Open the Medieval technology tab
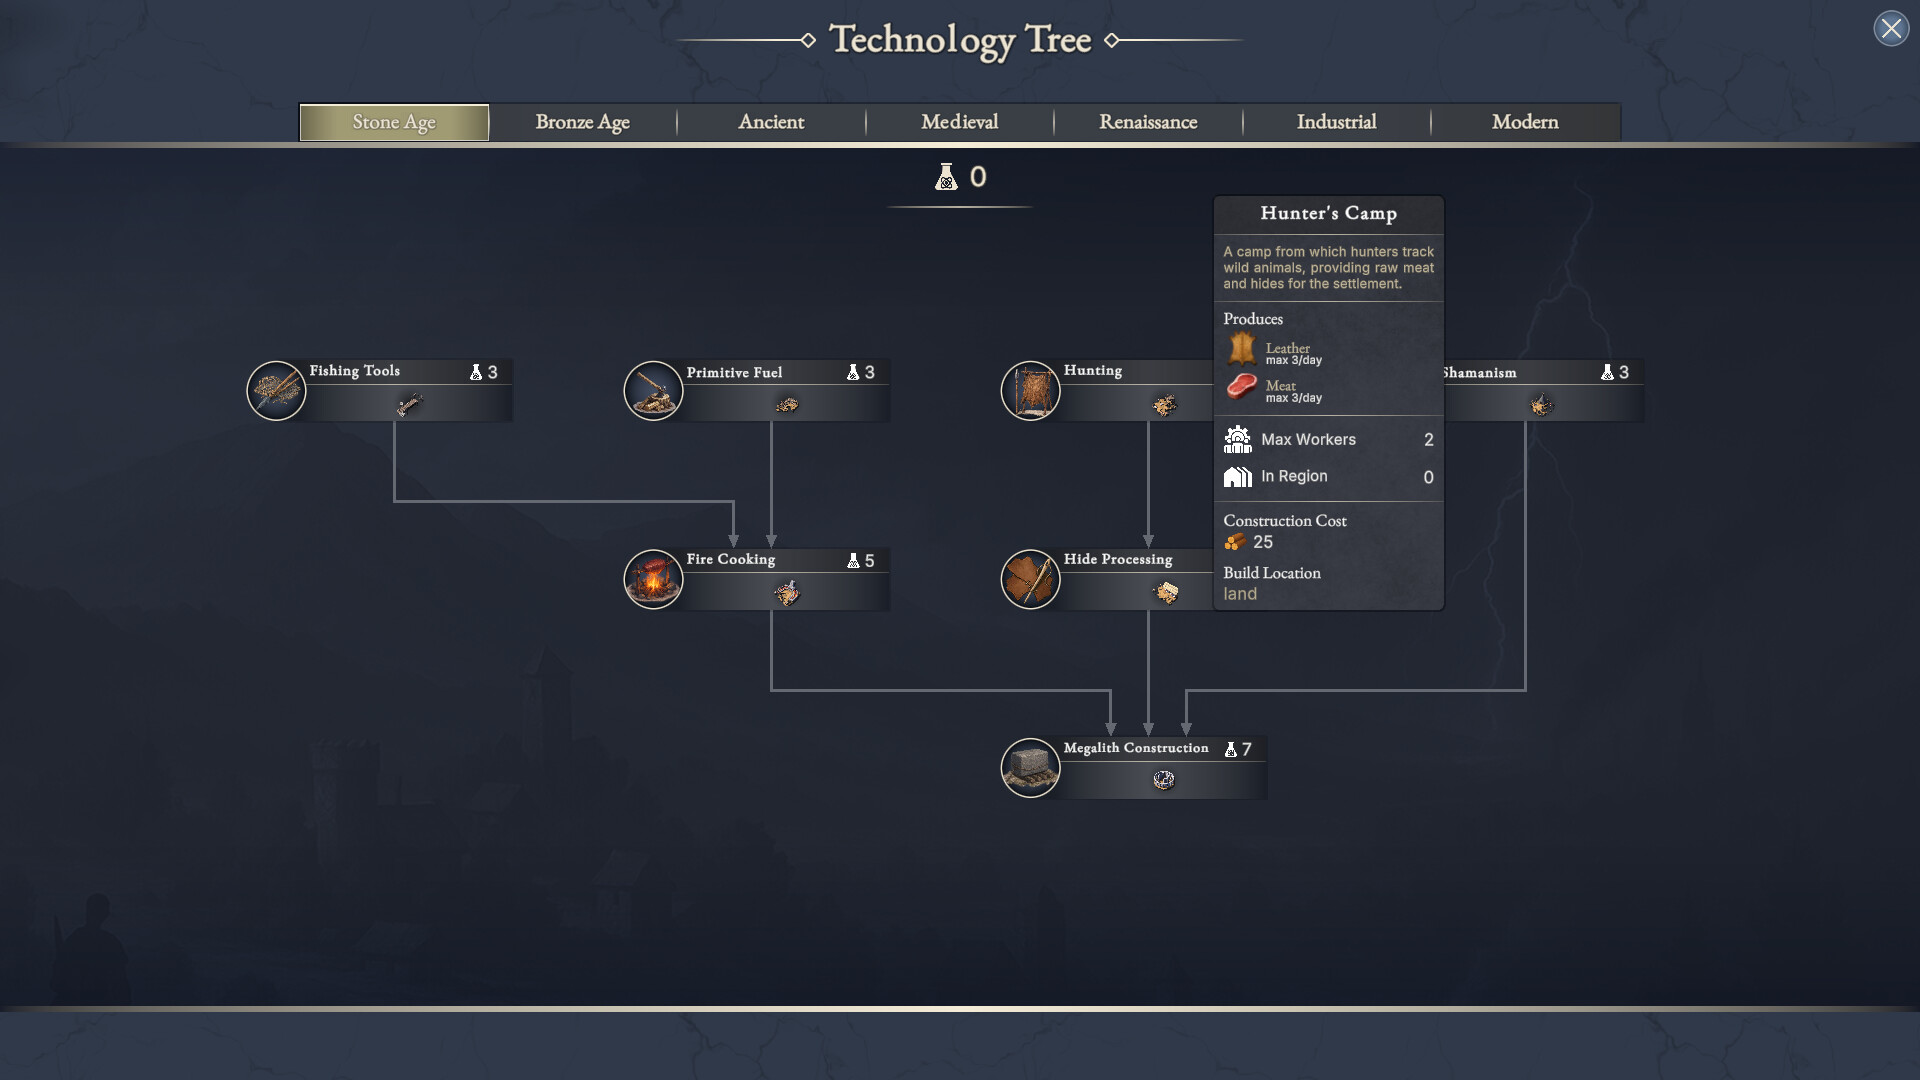 [959, 121]
